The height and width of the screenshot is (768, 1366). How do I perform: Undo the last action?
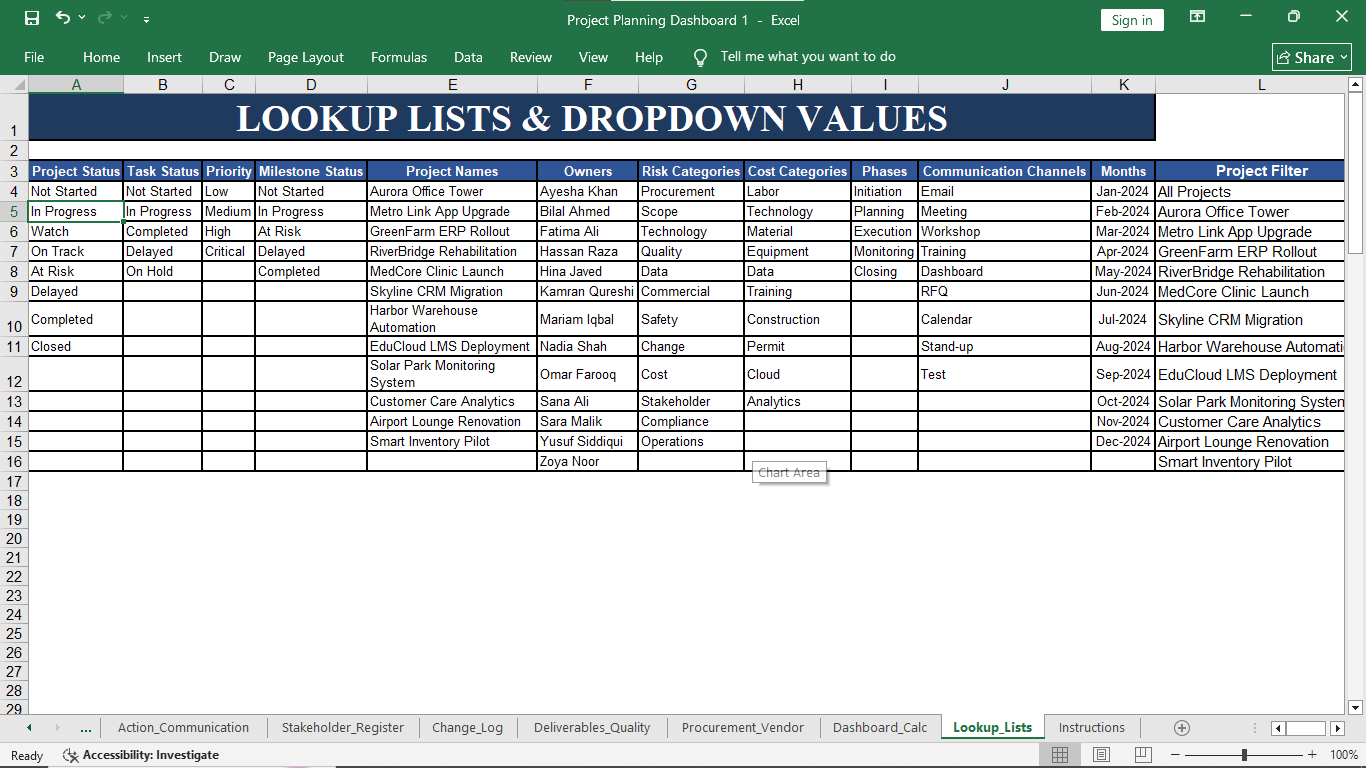click(63, 18)
